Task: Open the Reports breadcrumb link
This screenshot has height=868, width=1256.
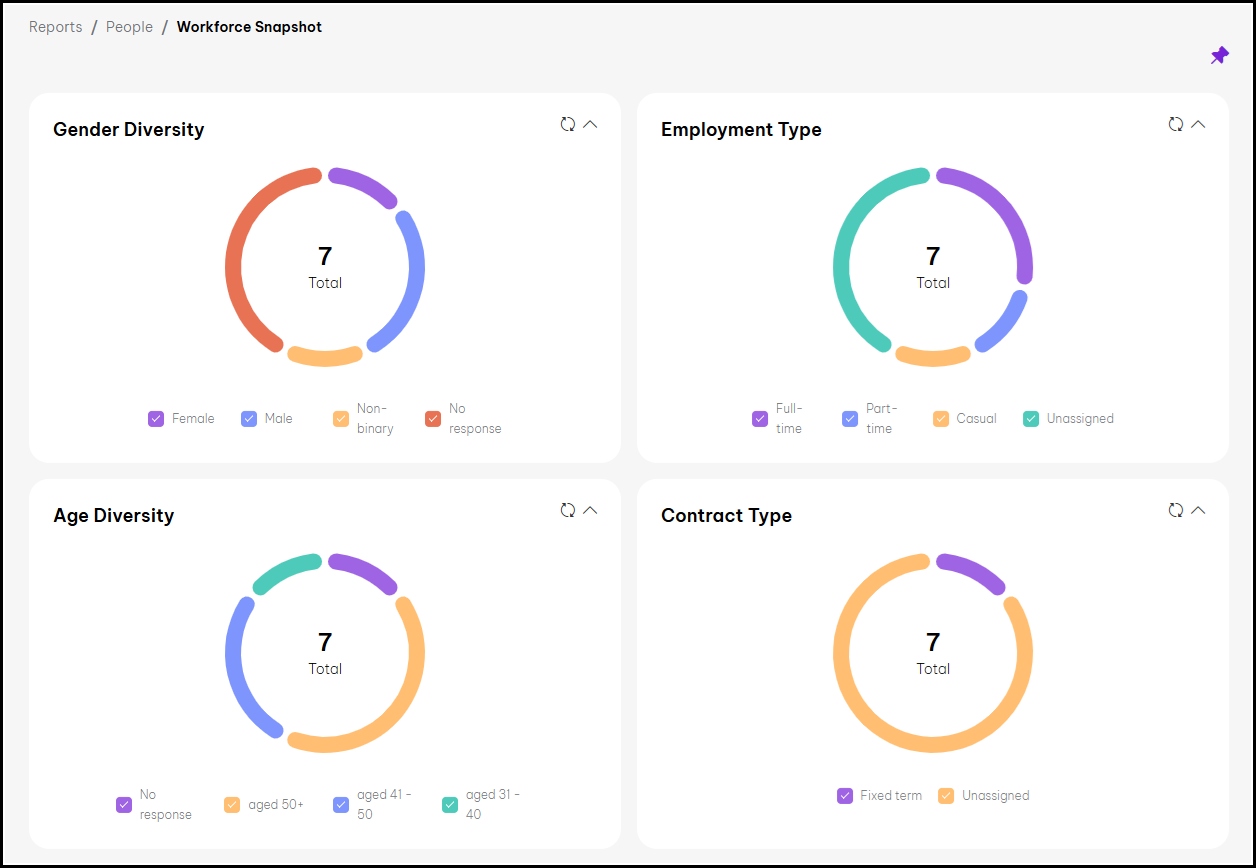Action: [56, 27]
